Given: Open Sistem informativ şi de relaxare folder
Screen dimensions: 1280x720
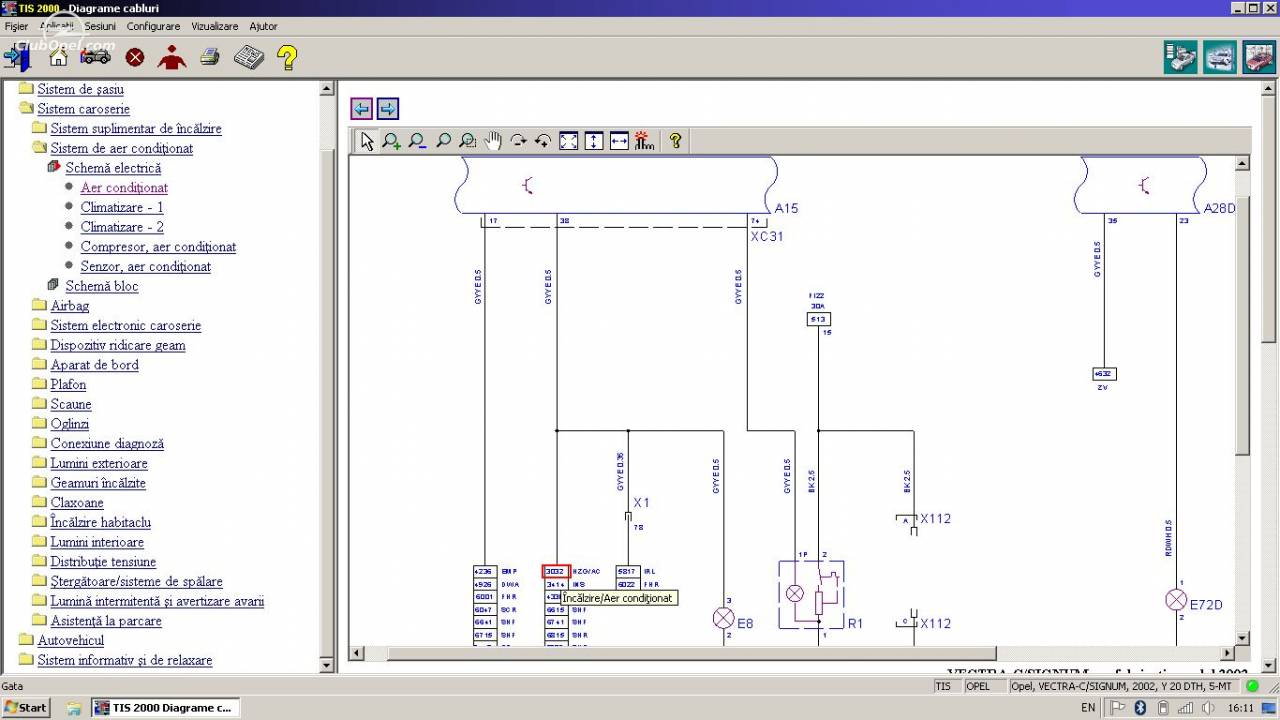Looking at the screenshot, I should pos(125,660).
